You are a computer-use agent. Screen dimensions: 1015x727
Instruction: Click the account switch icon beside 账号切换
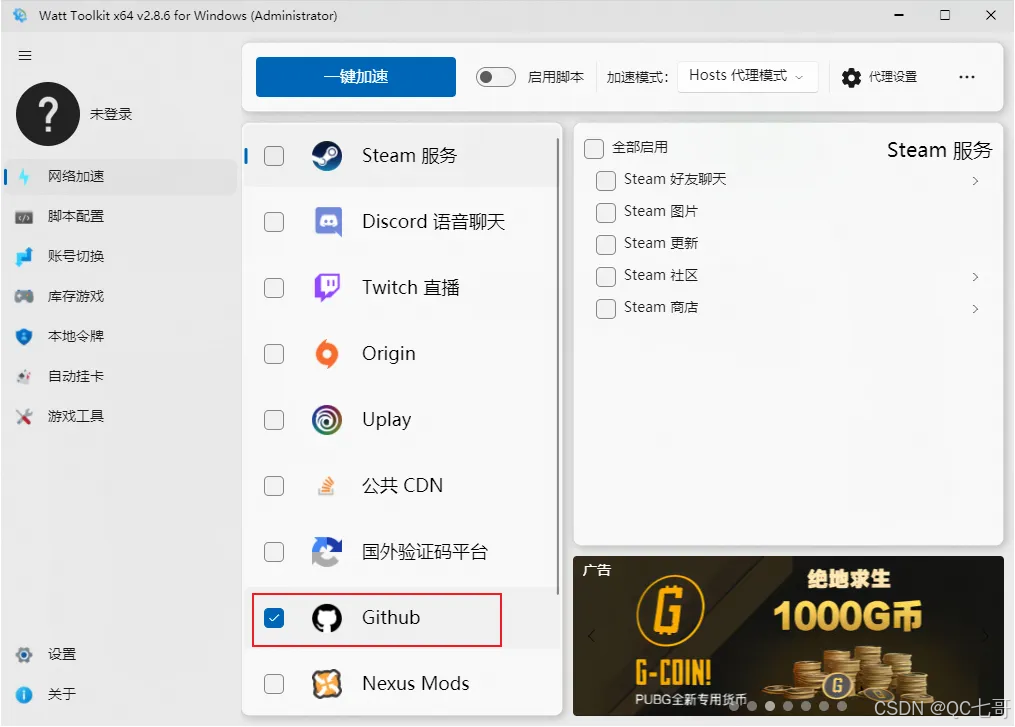click(x=24, y=257)
